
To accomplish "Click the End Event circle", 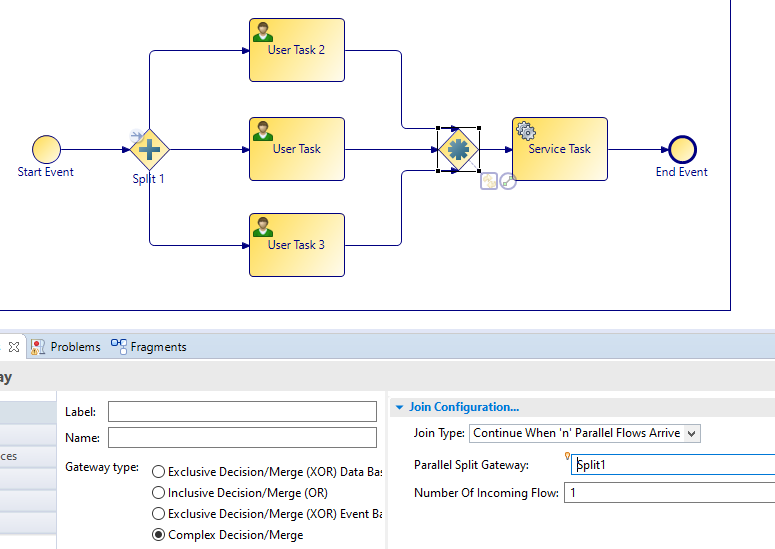I will coord(681,150).
